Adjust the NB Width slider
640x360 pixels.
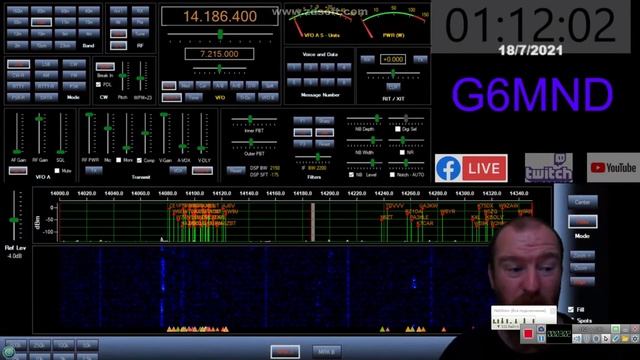point(364,140)
